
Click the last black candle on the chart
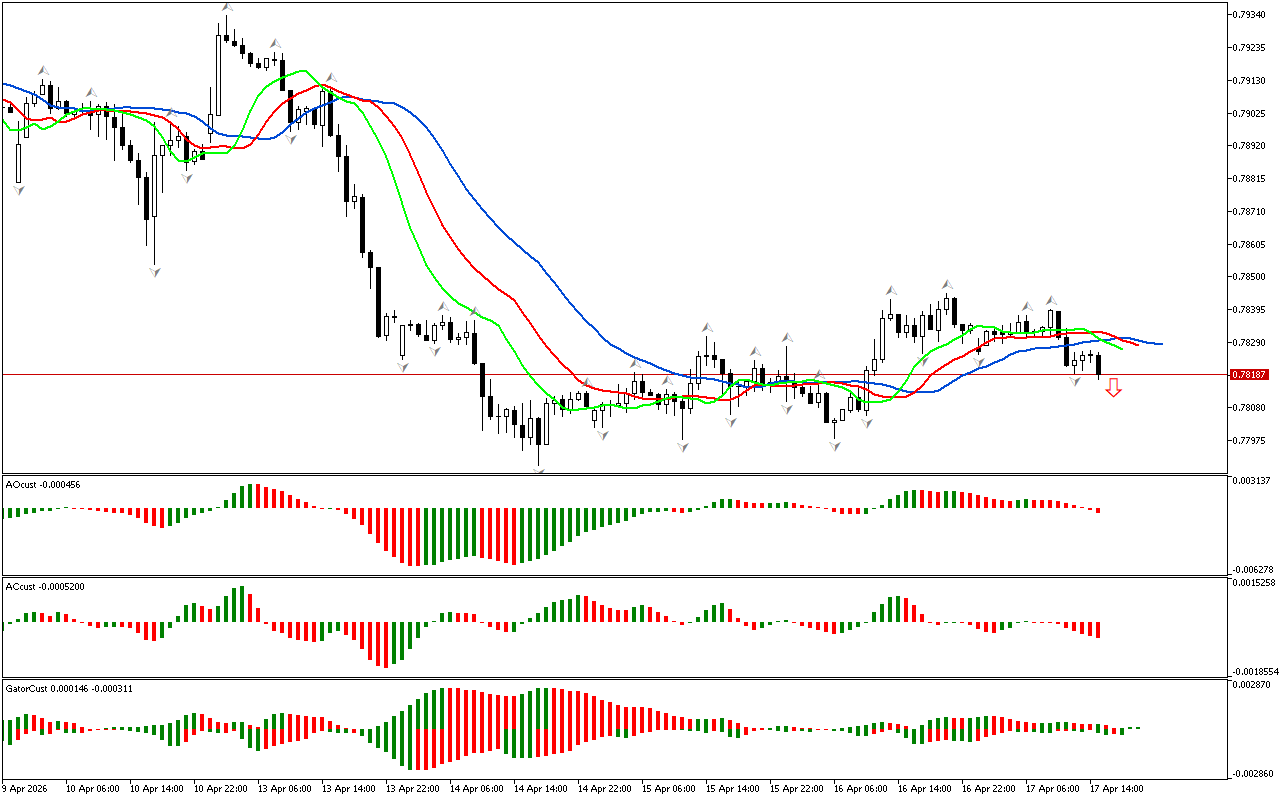click(1098, 365)
